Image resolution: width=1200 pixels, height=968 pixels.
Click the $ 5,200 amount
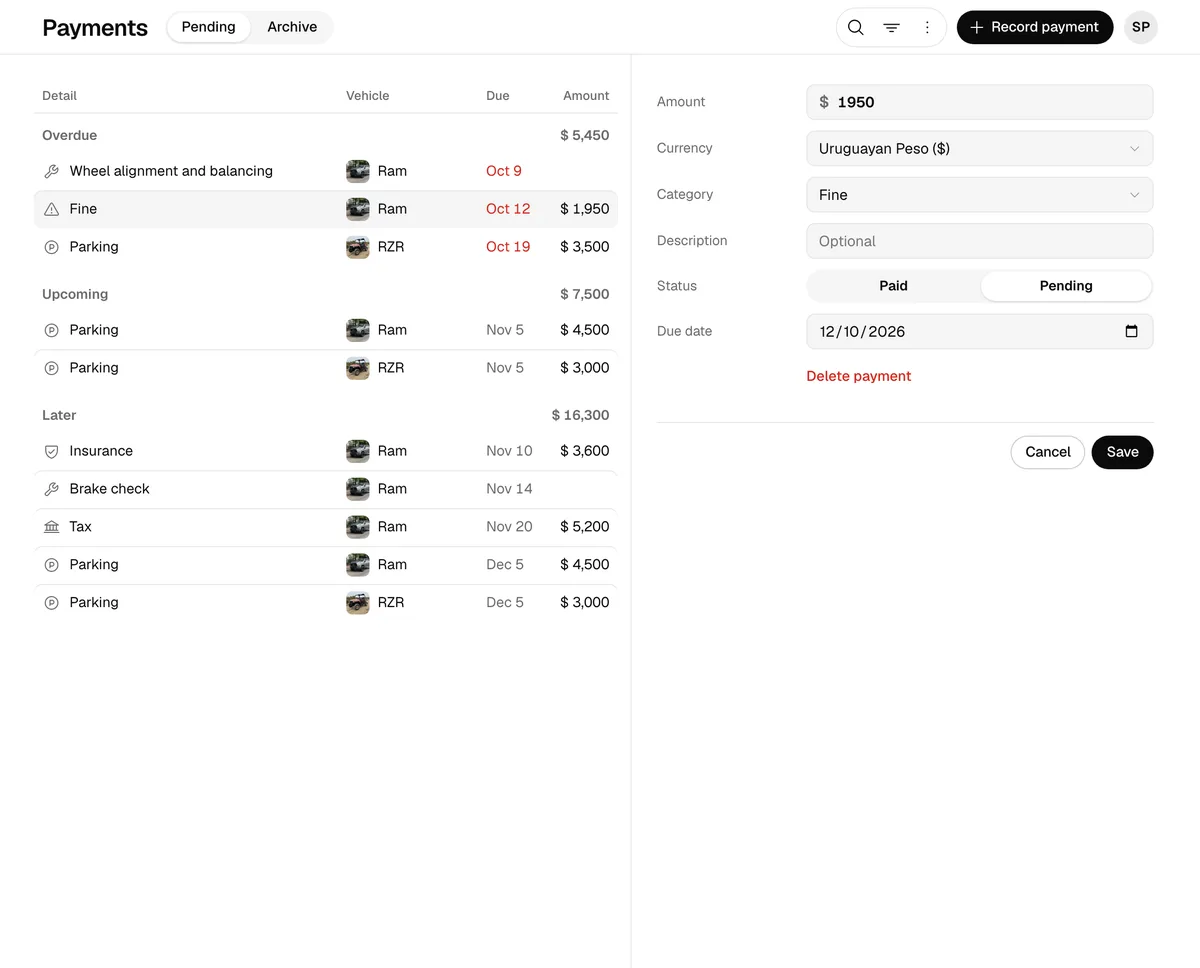[x=585, y=527]
